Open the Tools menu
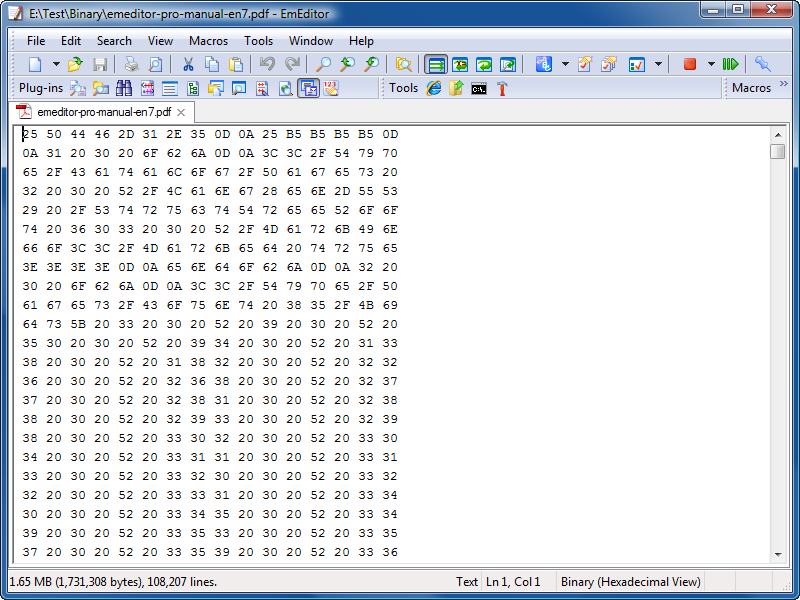This screenshot has height=600, width=800. click(x=259, y=41)
